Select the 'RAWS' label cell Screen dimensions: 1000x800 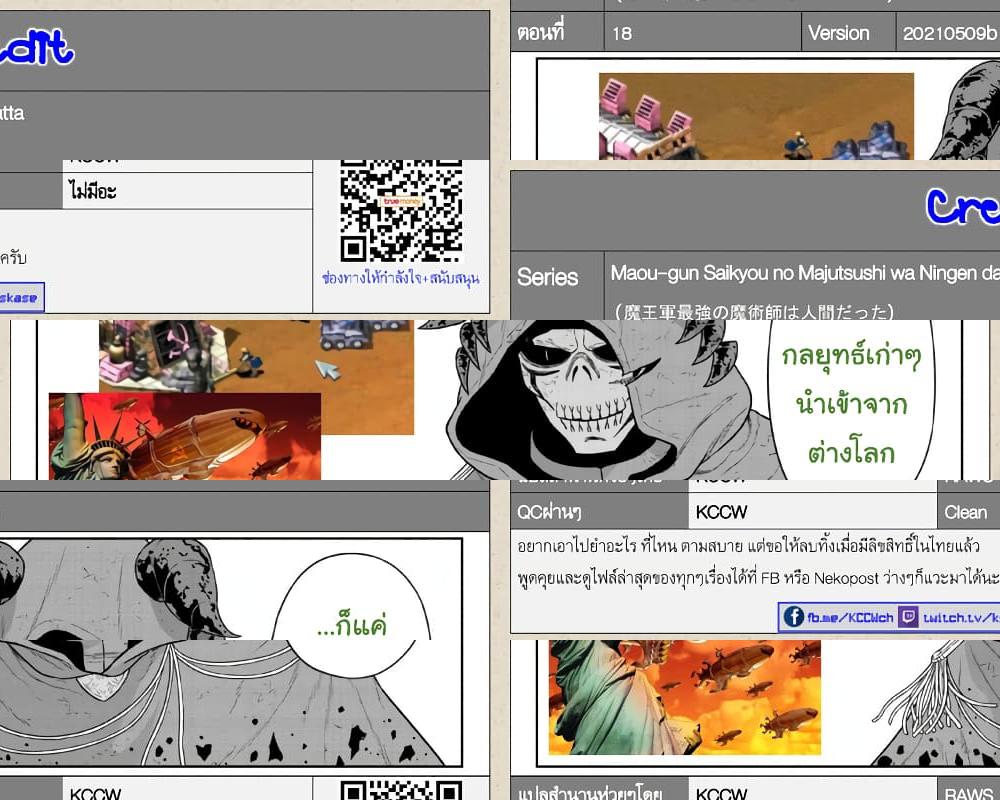pos(969,790)
